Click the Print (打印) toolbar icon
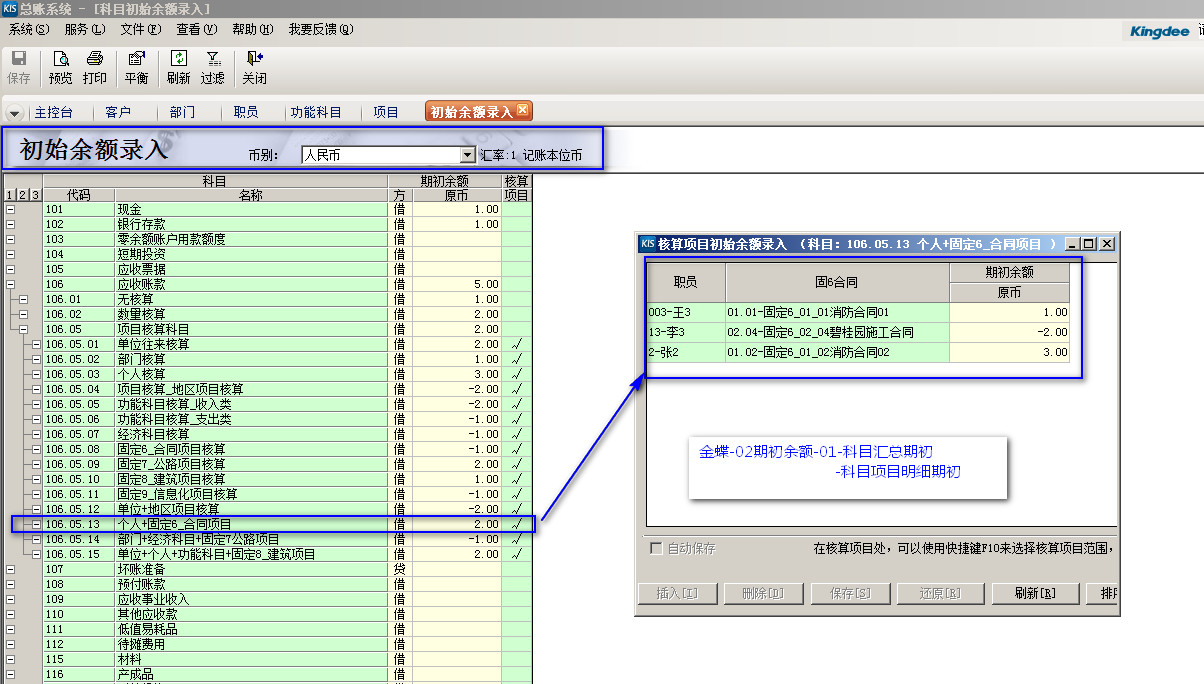This screenshot has width=1204, height=684. pos(95,67)
